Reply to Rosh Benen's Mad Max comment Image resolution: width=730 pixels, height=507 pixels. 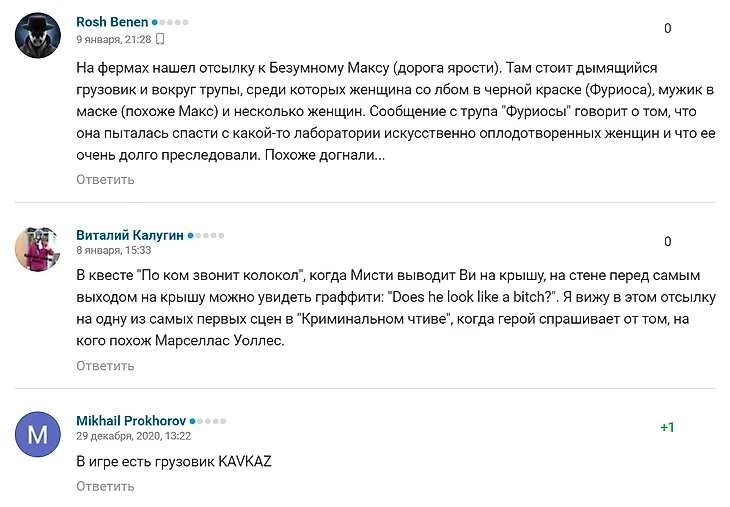click(105, 180)
